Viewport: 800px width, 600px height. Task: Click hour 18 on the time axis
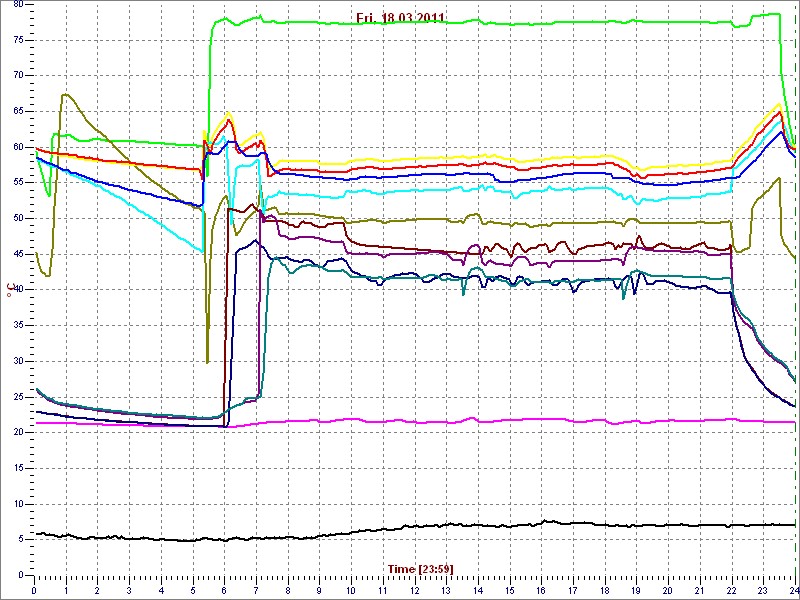(605, 590)
